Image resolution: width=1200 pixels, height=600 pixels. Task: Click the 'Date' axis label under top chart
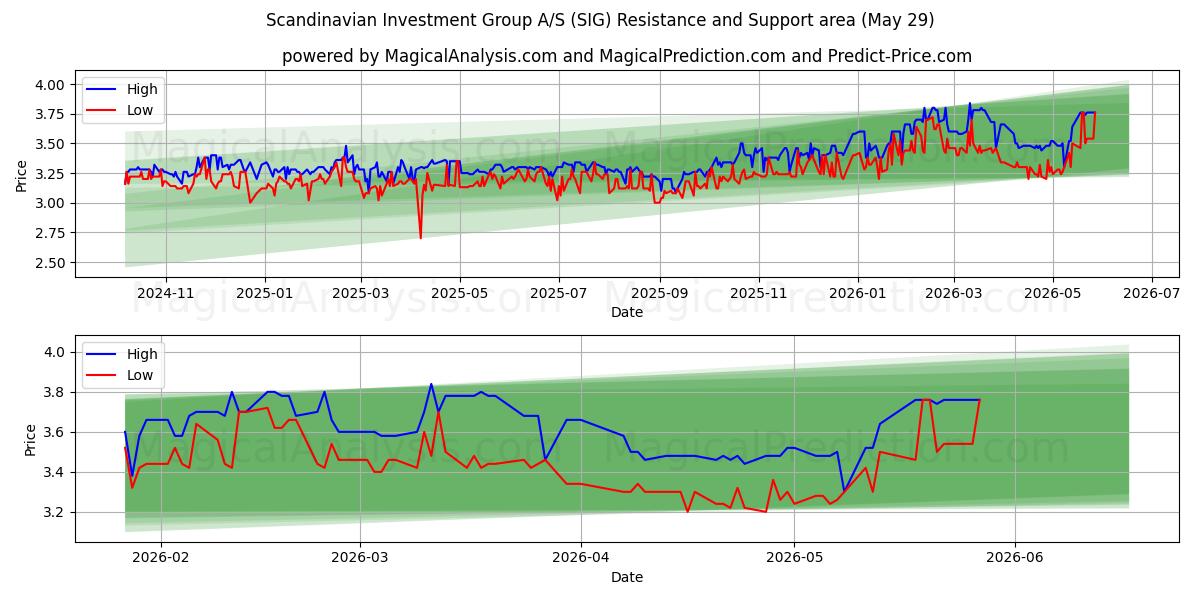coord(627,312)
